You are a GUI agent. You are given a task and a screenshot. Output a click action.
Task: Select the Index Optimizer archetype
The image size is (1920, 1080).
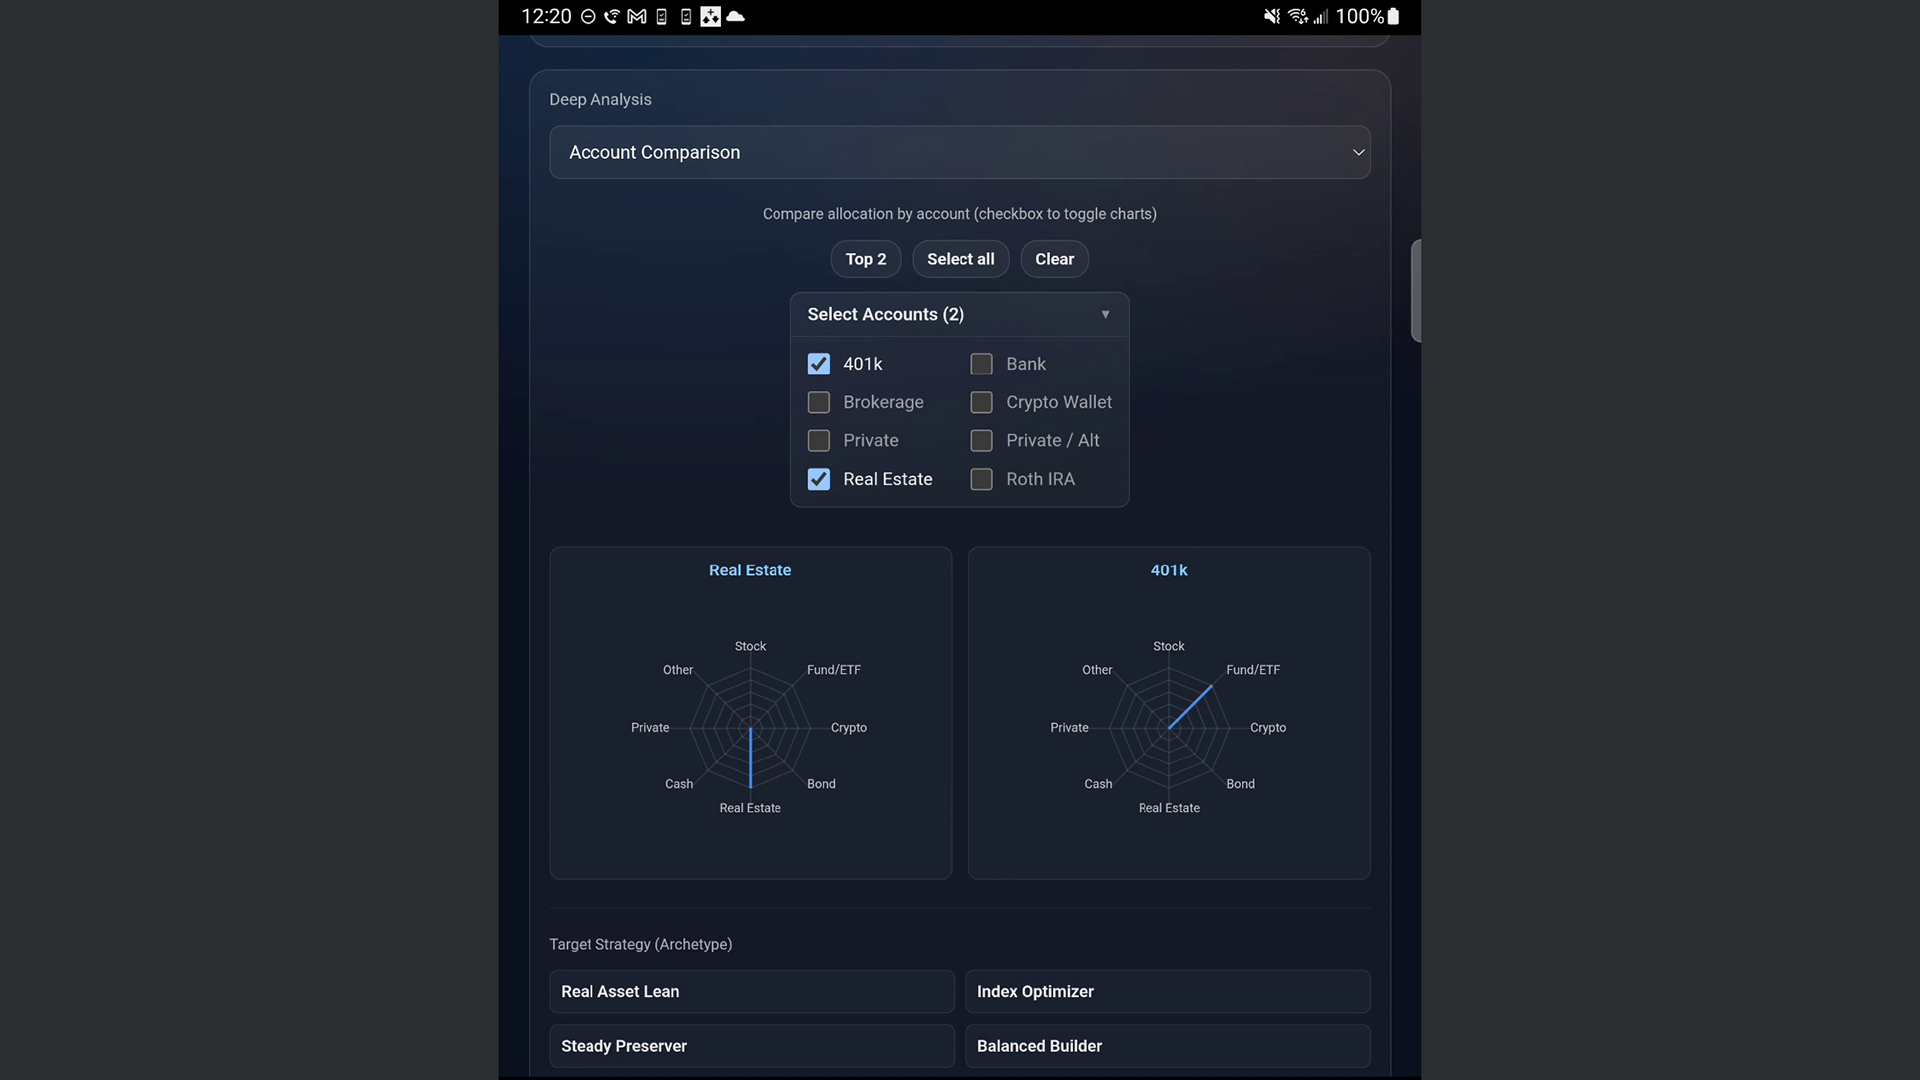point(1167,991)
